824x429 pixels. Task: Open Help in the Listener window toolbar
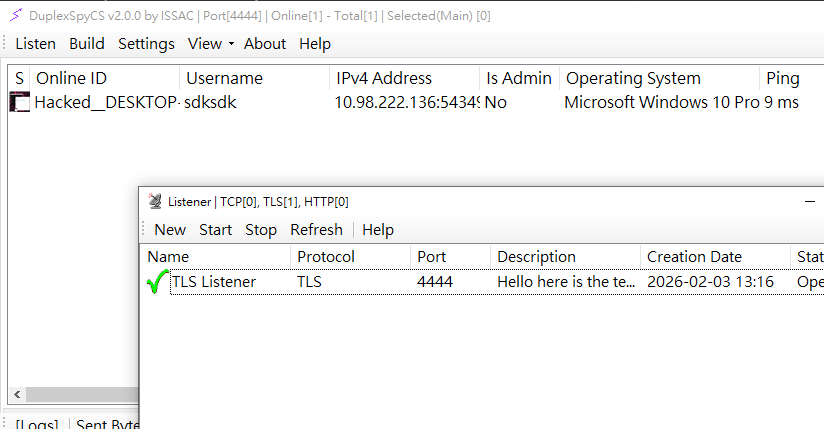pyautogui.click(x=378, y=230)
